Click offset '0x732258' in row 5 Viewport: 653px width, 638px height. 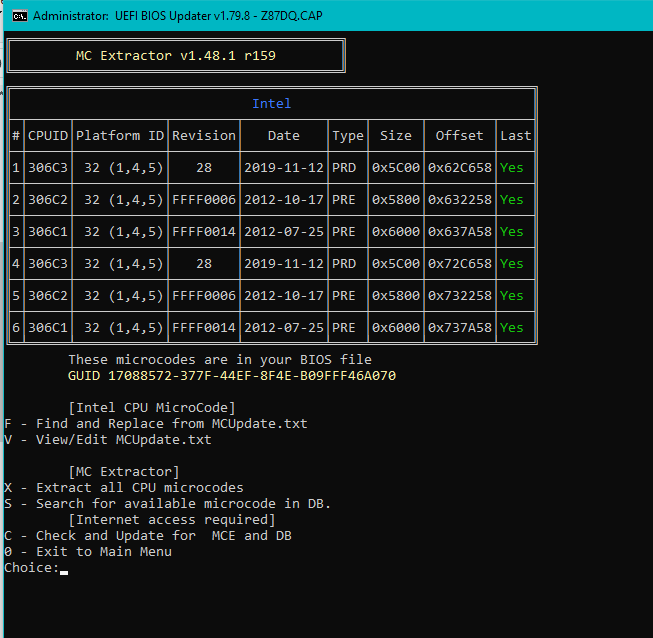[x=460, y=296]
